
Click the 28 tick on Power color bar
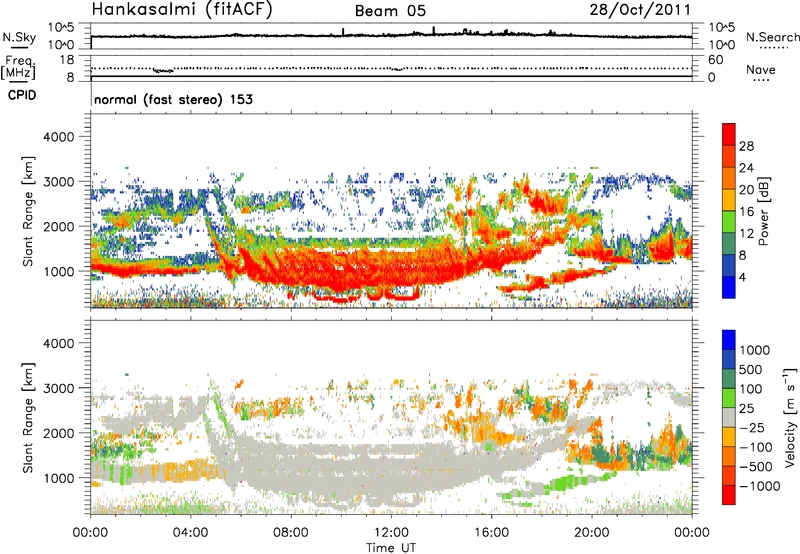click(746, 146)
